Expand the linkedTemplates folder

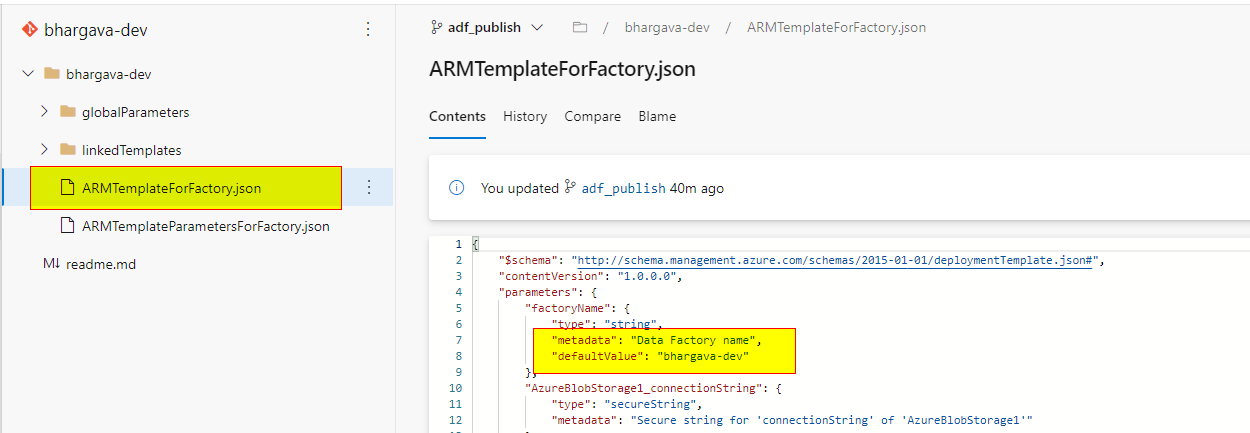pos(44,150)
